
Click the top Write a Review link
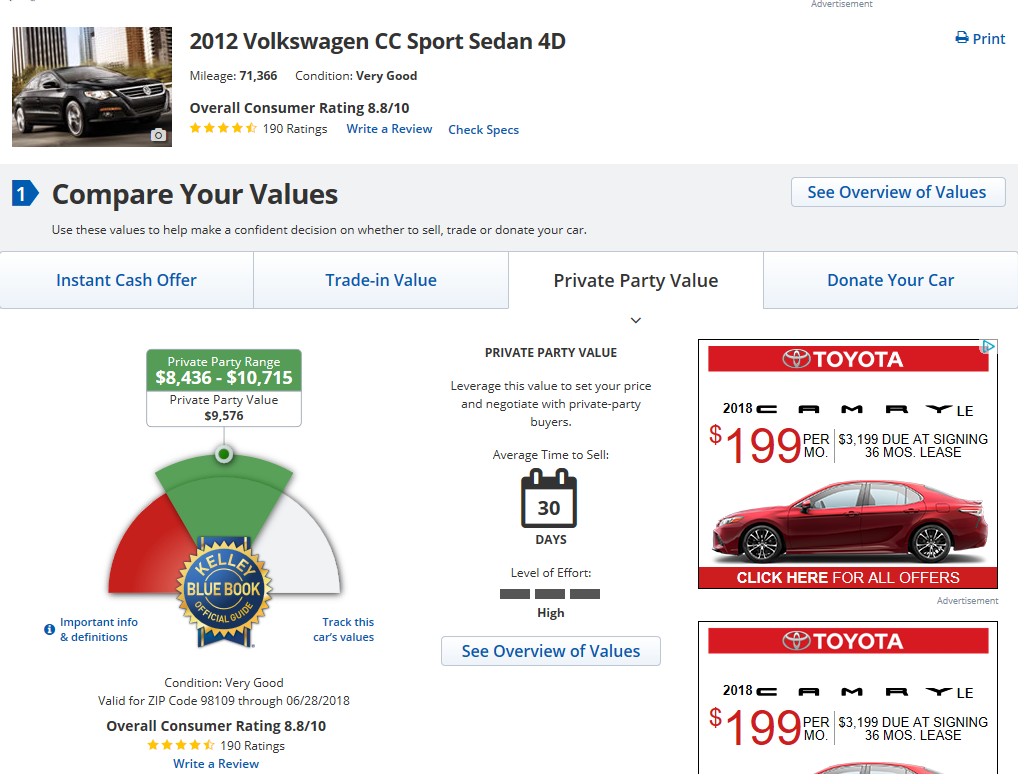[389, 129]
